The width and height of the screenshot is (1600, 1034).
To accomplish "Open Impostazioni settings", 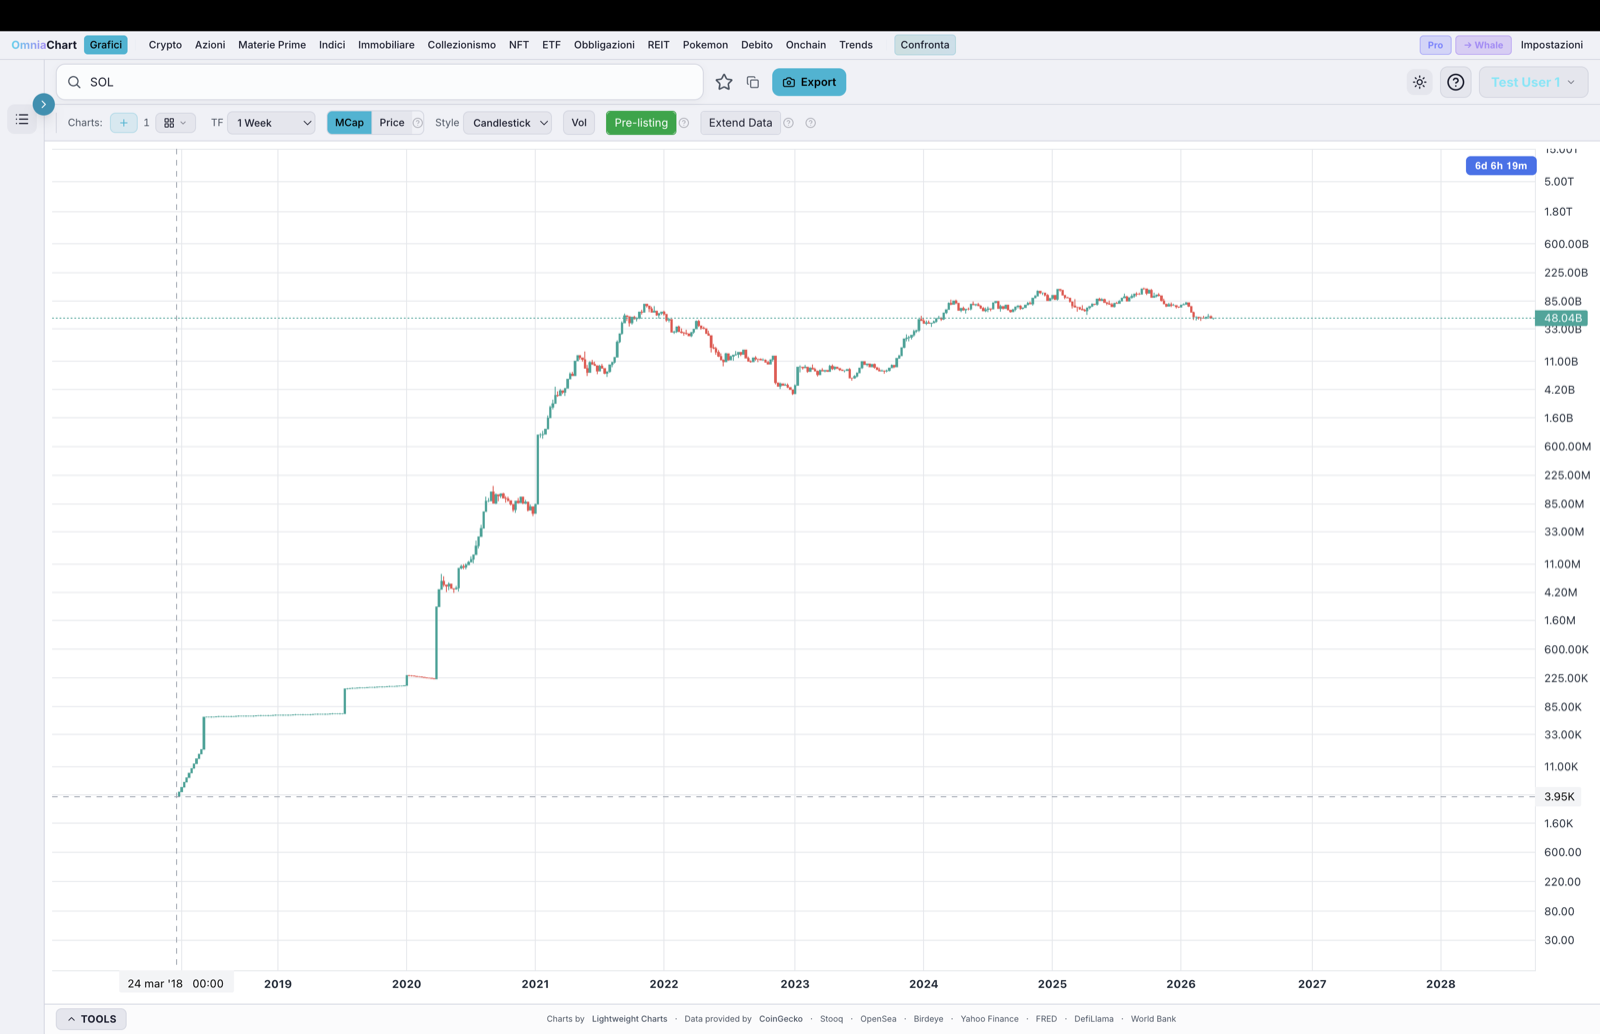I will 1552,45.
